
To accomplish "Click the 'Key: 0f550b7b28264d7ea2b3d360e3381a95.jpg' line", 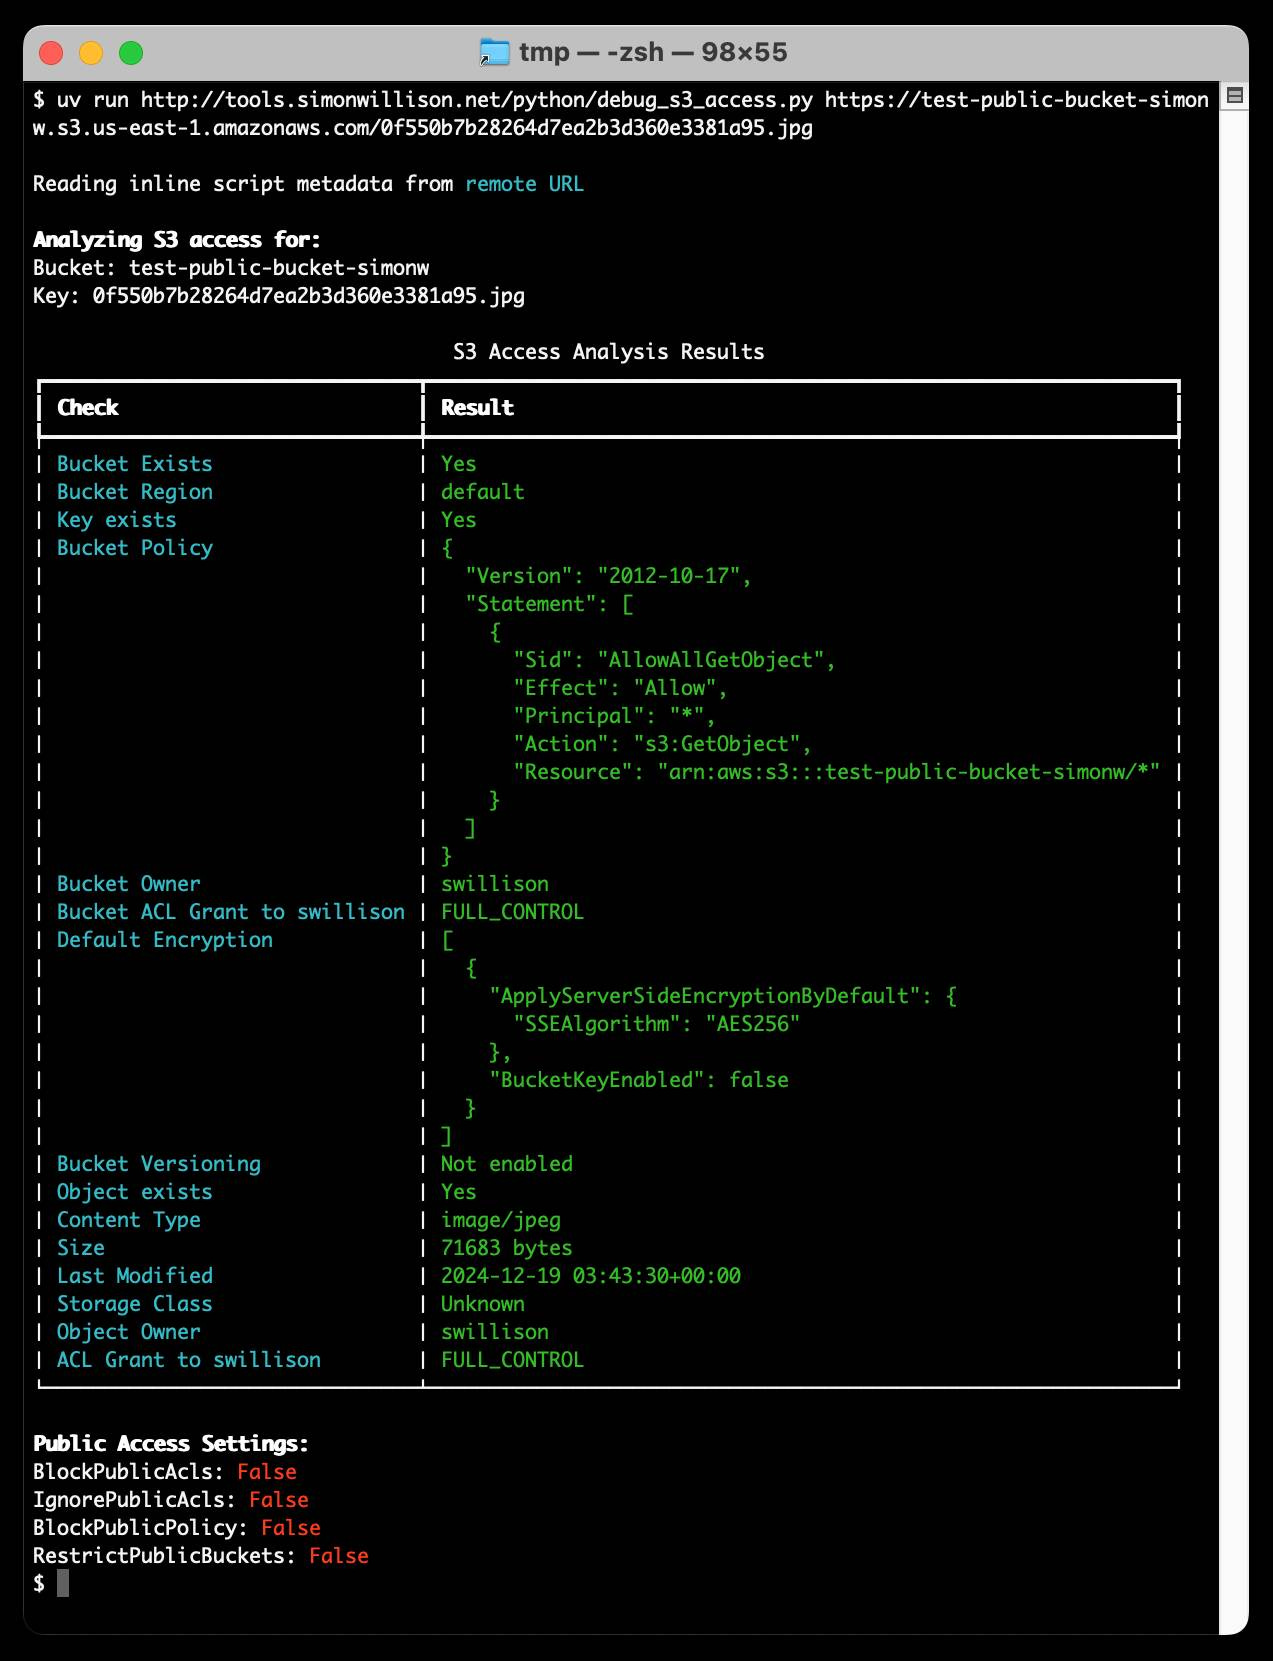I will tap(279, 296).
